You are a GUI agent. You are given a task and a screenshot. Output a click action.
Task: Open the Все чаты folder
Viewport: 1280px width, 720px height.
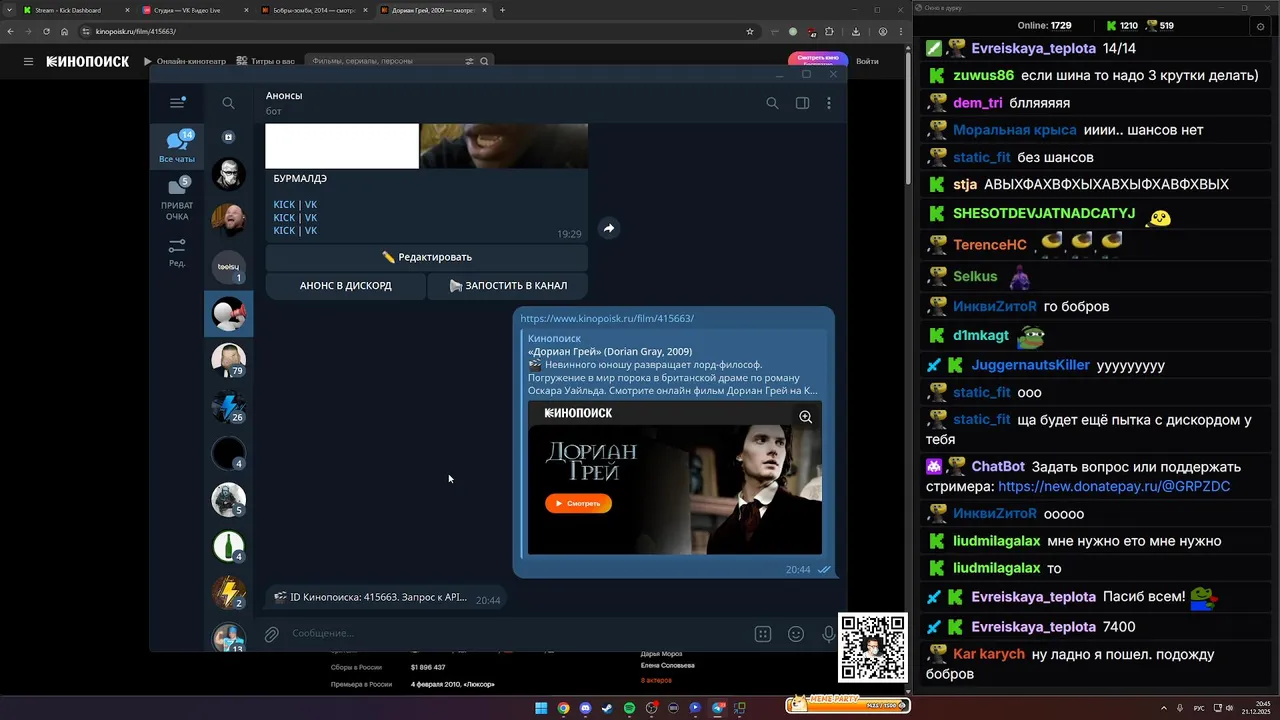click(177, 146)
